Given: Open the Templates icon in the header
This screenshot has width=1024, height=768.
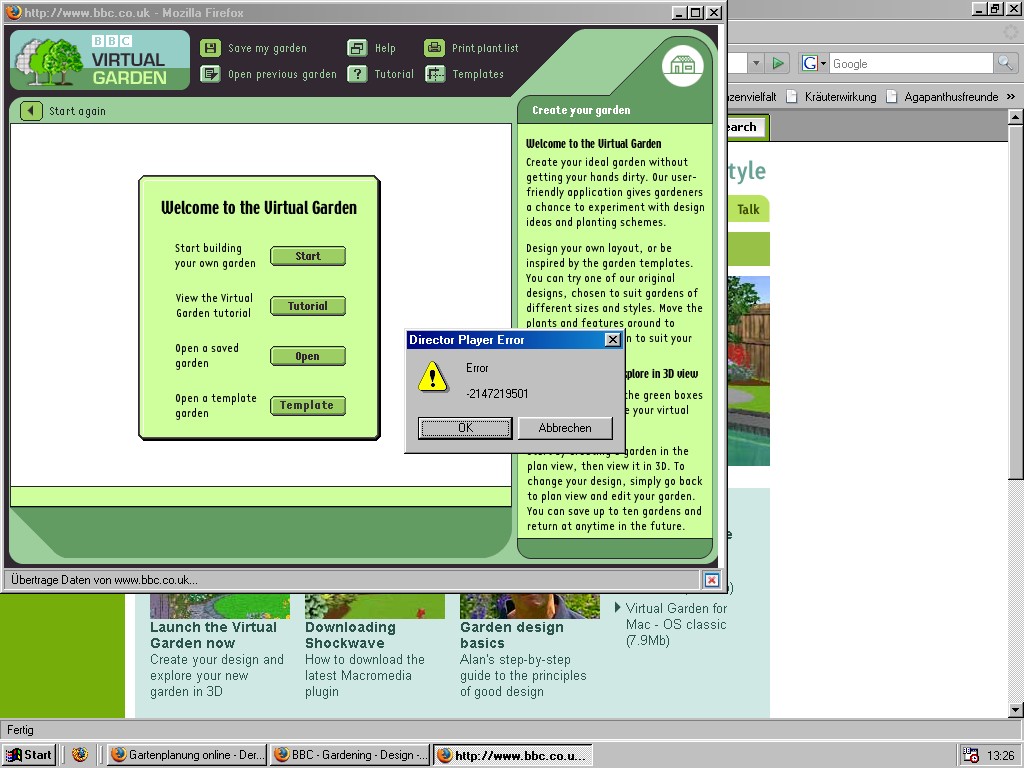Looking at the screenshot, I should pyautogui.click(x=435, y=74).
